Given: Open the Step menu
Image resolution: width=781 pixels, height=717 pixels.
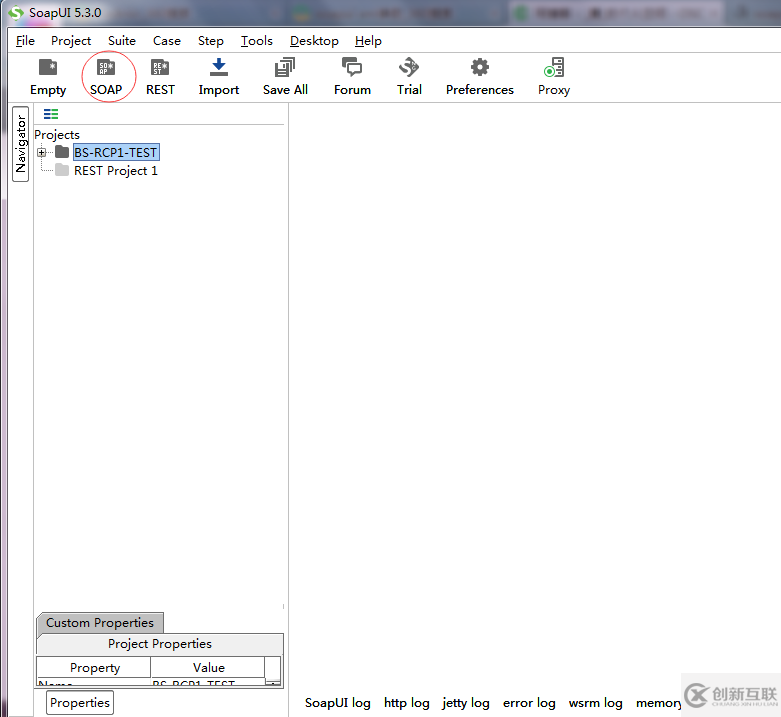Looking at the screenshot, I should [210, 40].
